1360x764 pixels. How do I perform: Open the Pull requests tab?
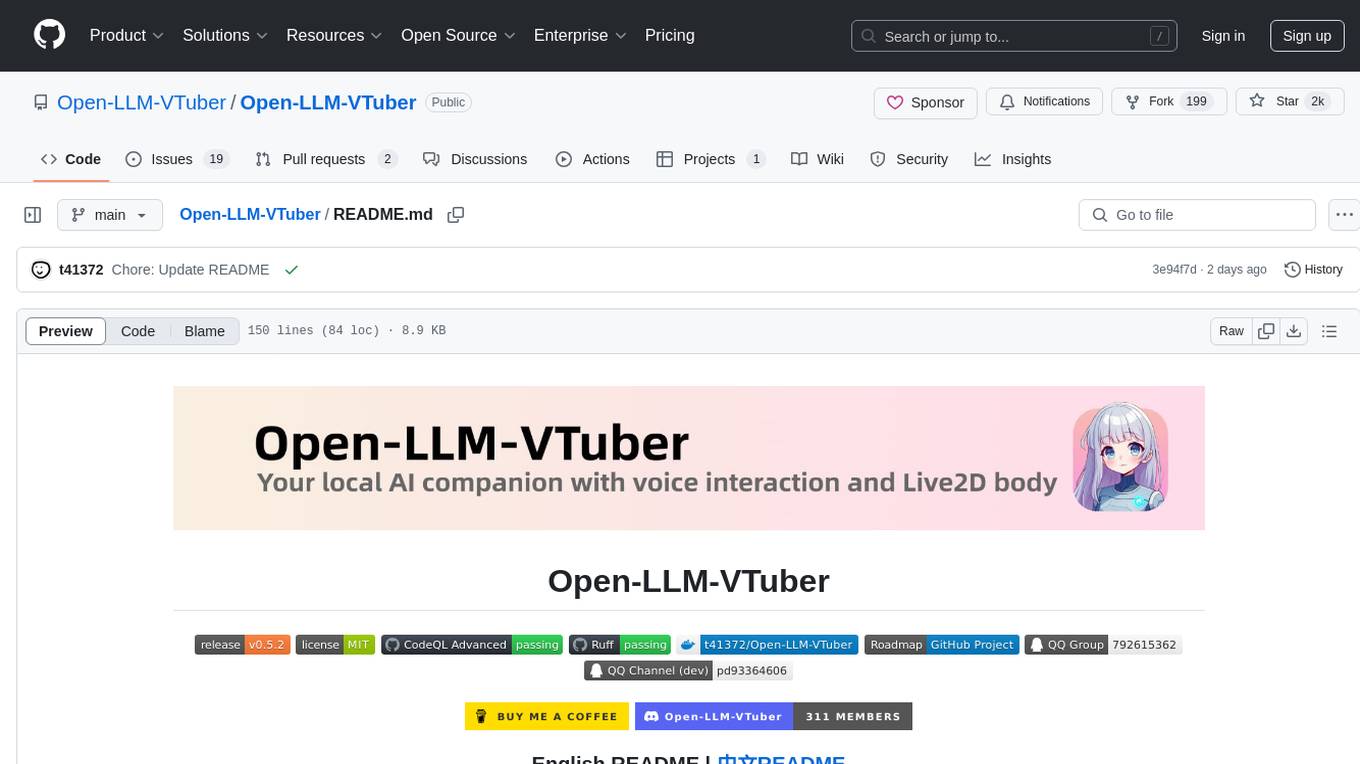click(326, 159)
